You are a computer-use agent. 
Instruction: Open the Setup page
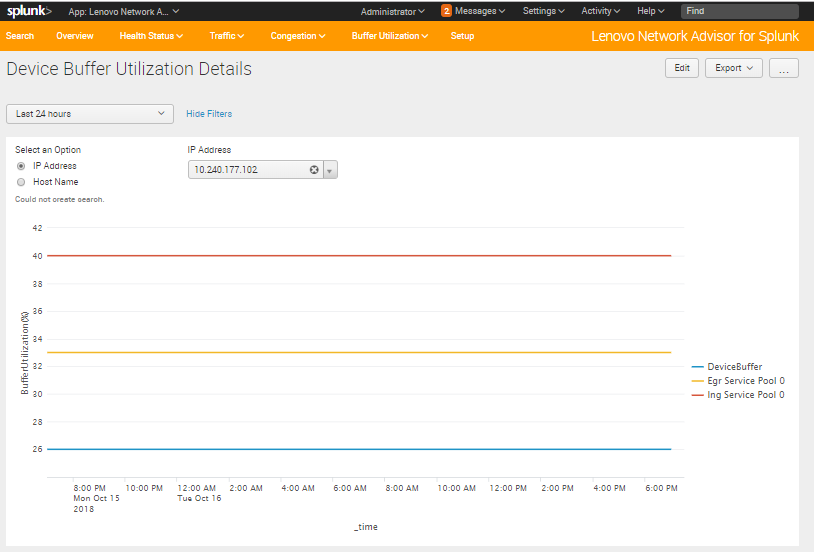462,36
